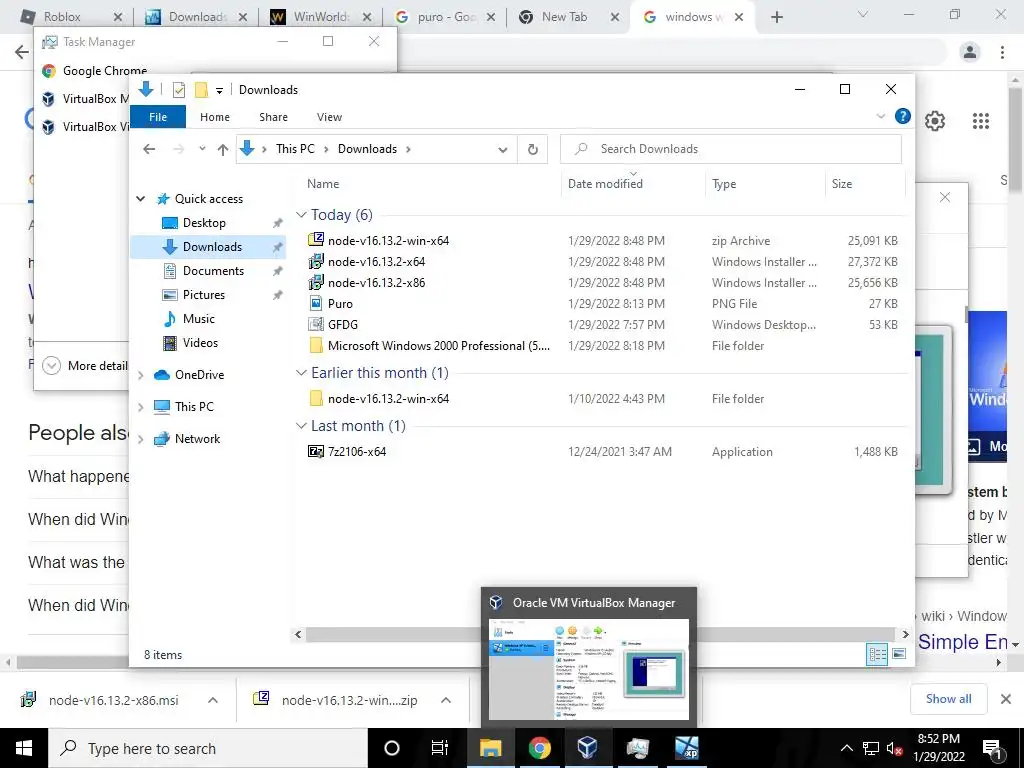
Task: Open Chrome settings gear icon
Action: 935,121
